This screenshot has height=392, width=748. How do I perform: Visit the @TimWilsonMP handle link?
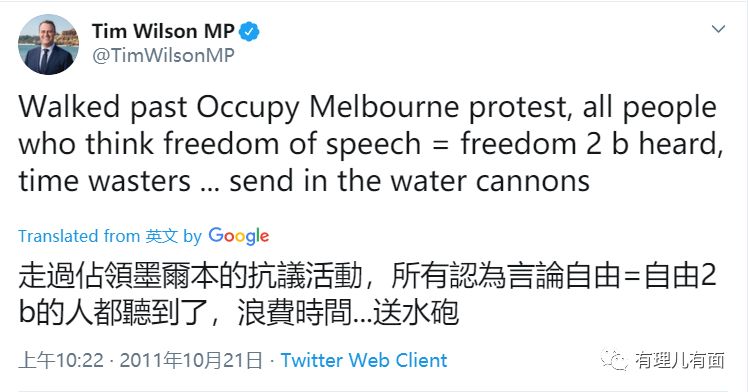click(163, 56)
